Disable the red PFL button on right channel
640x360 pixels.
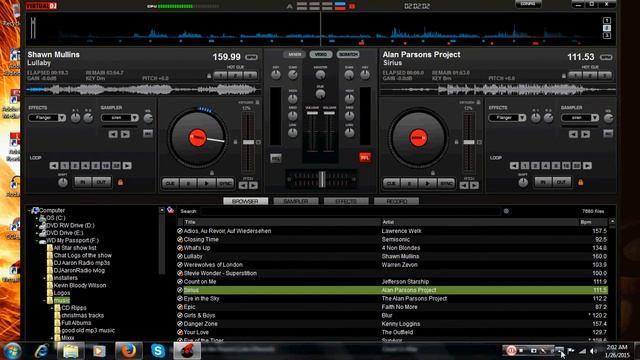click(x=365, y=158)
